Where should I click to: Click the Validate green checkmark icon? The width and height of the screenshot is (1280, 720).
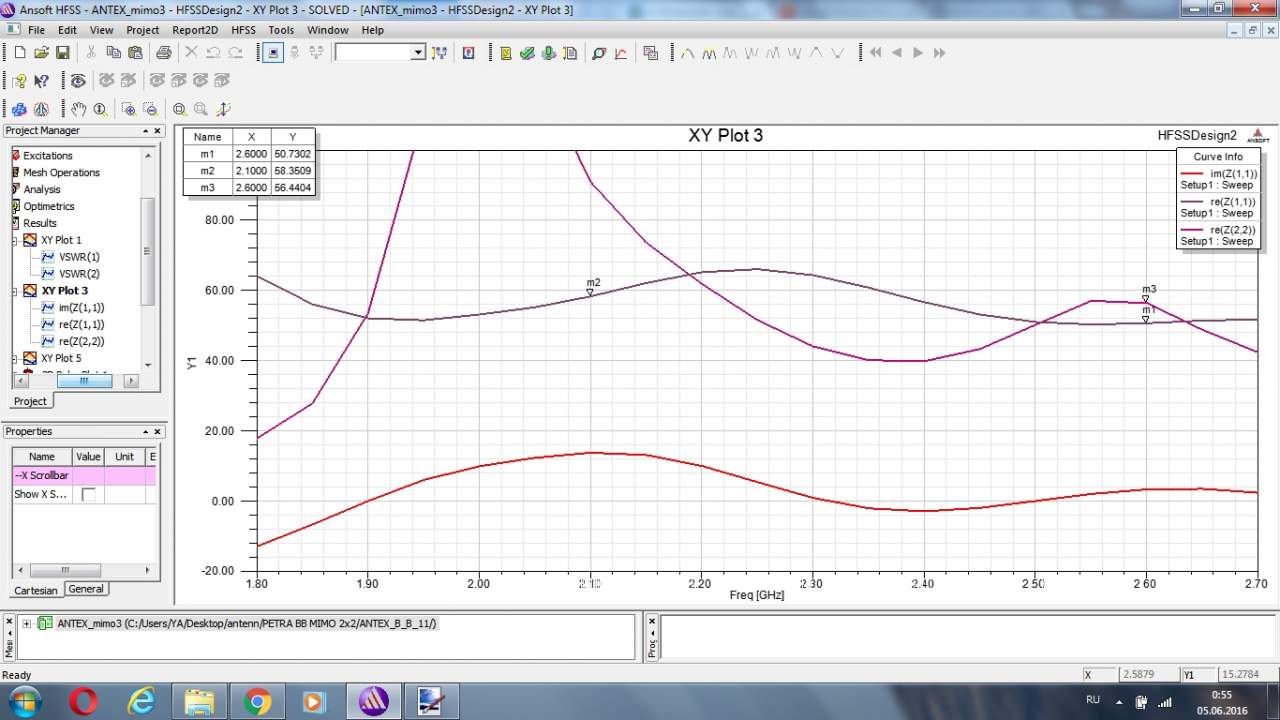(x=527, y=53)
